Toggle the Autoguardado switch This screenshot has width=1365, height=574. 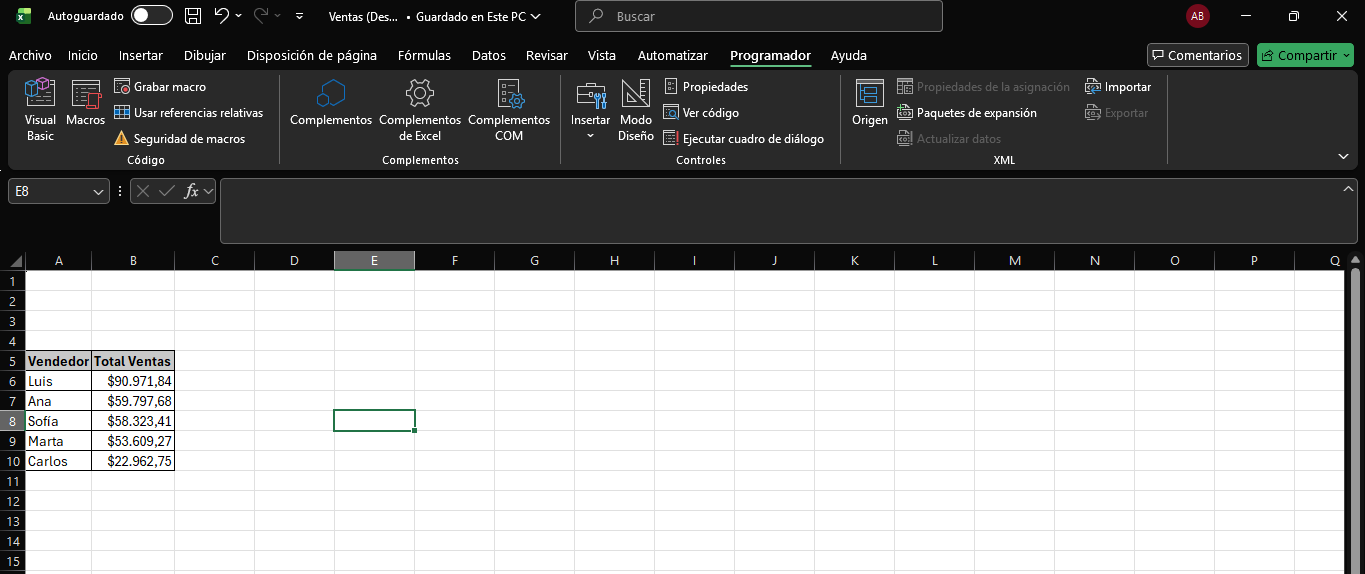click(151, 16)
